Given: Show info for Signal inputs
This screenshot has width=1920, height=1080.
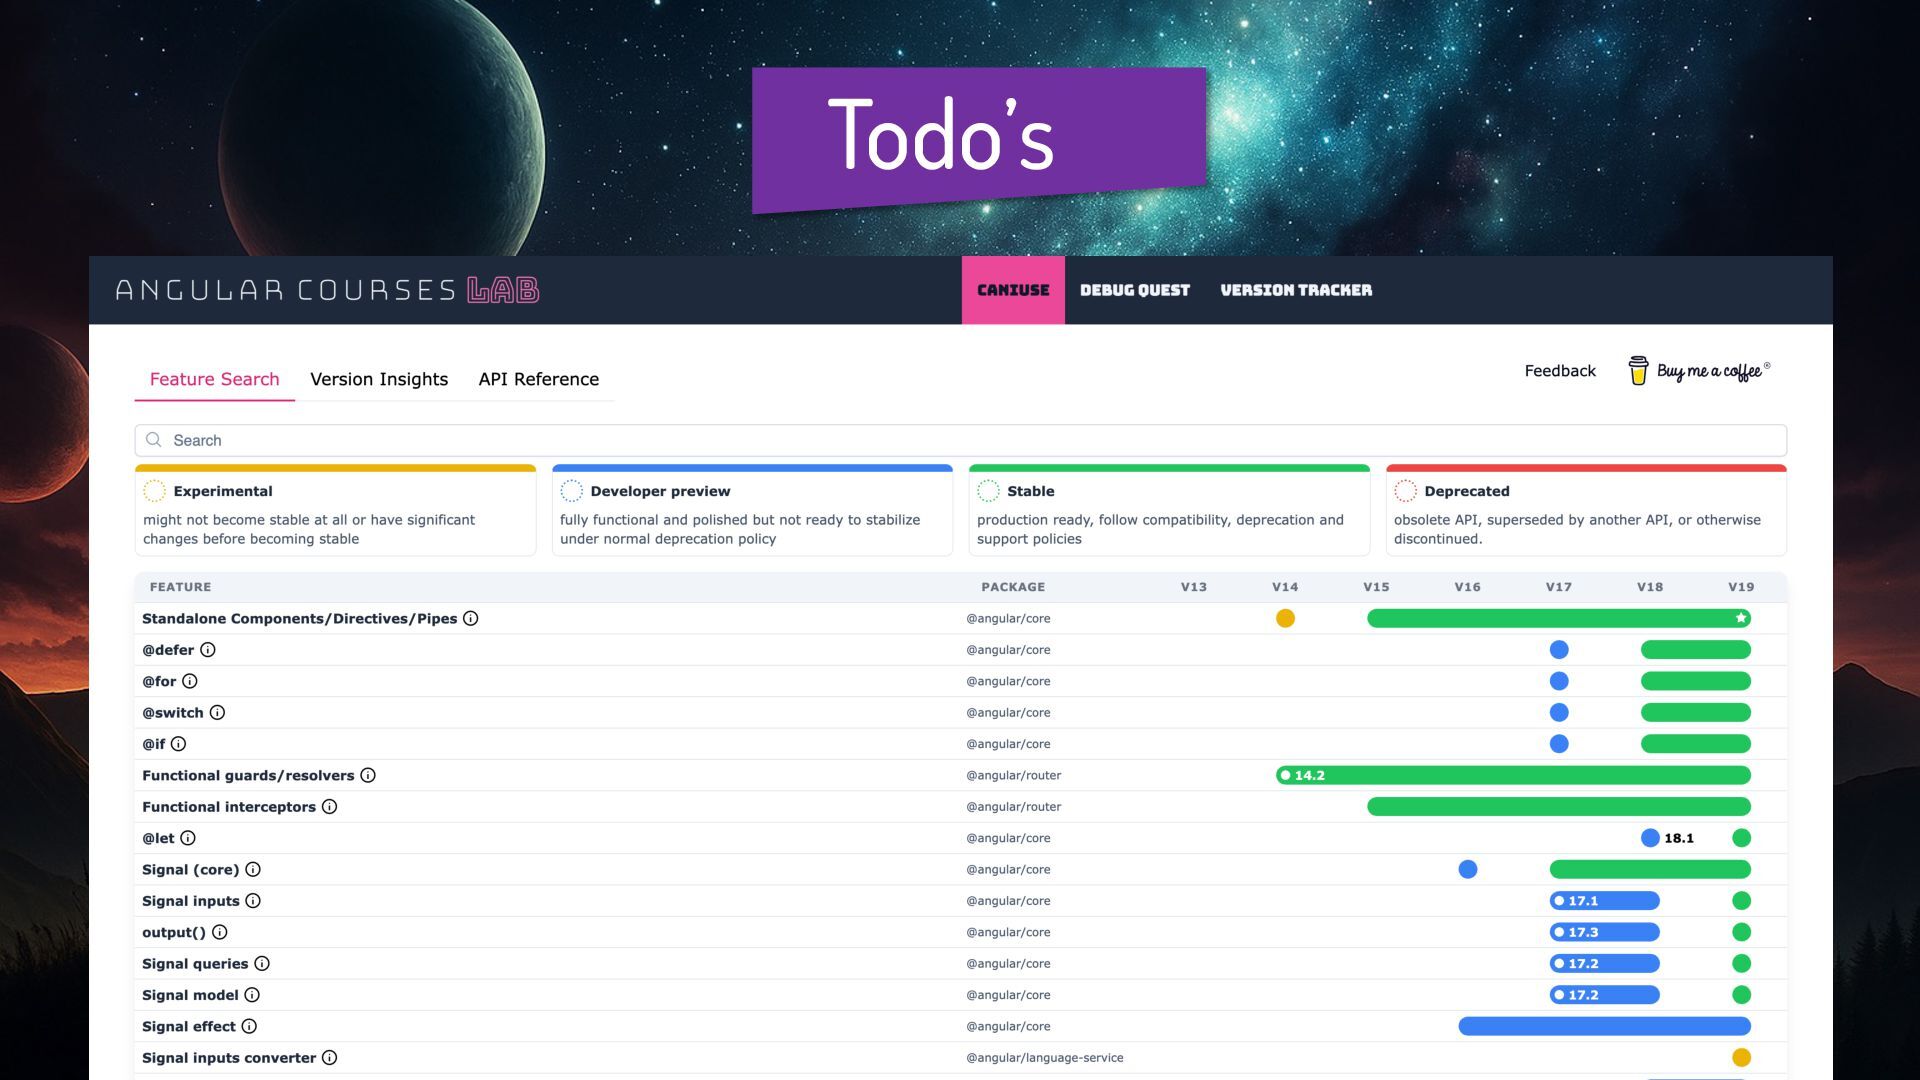Looking at the screenshot, I should coord(253,901).
